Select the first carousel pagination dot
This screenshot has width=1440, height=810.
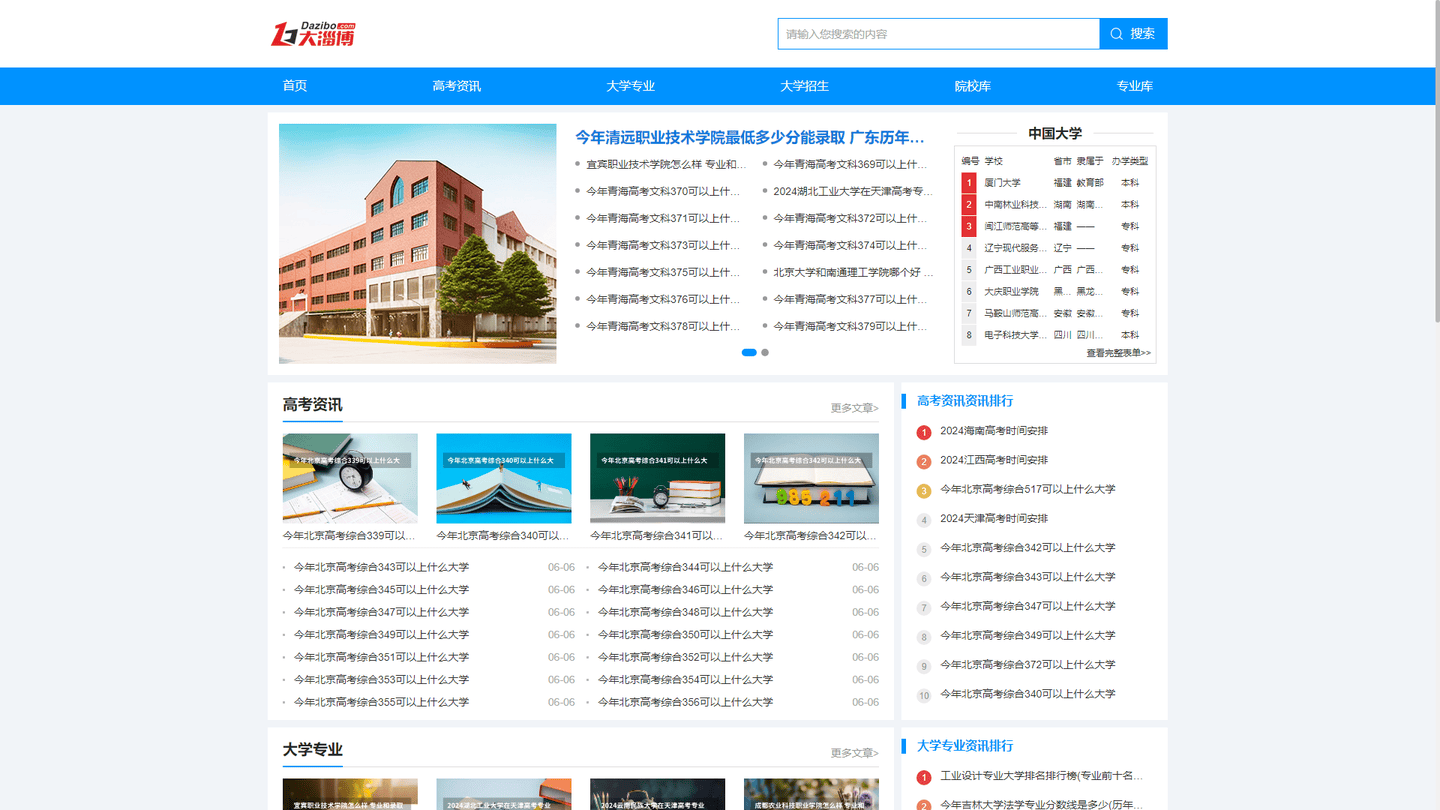click(749, 353)
